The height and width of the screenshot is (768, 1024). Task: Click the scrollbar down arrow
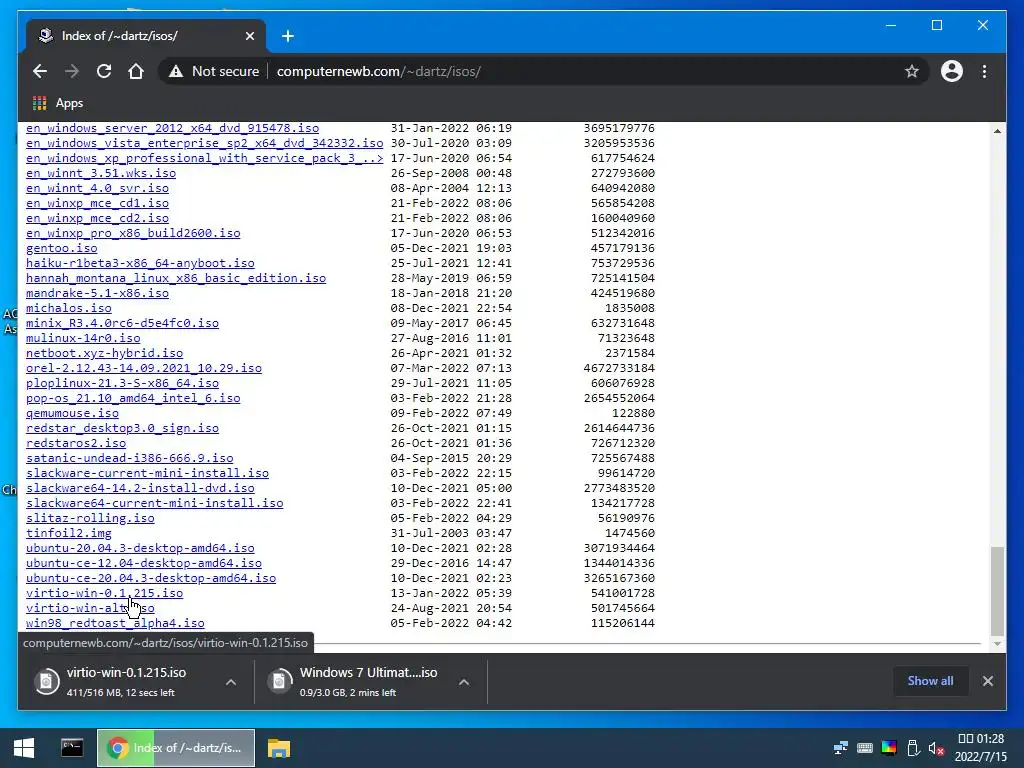tap(997, 644)
